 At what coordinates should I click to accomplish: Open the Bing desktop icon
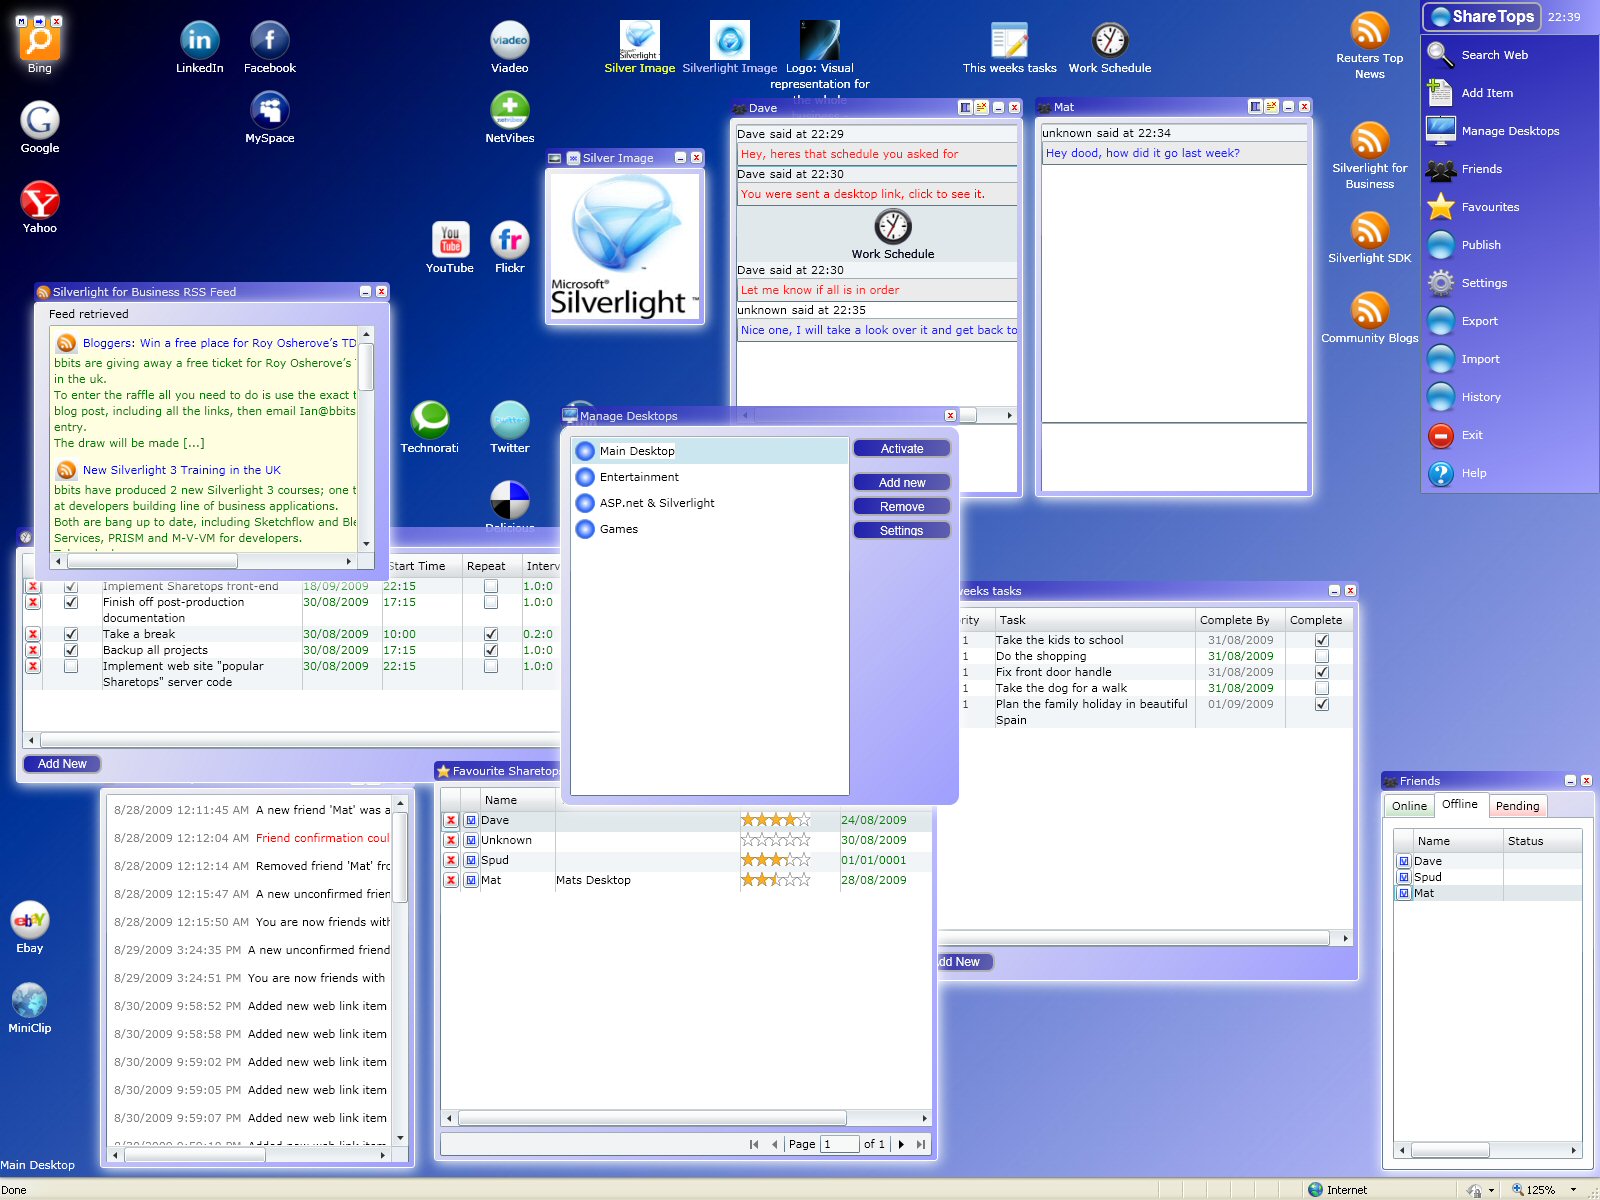pyautogui.click(x=40, y=42)
